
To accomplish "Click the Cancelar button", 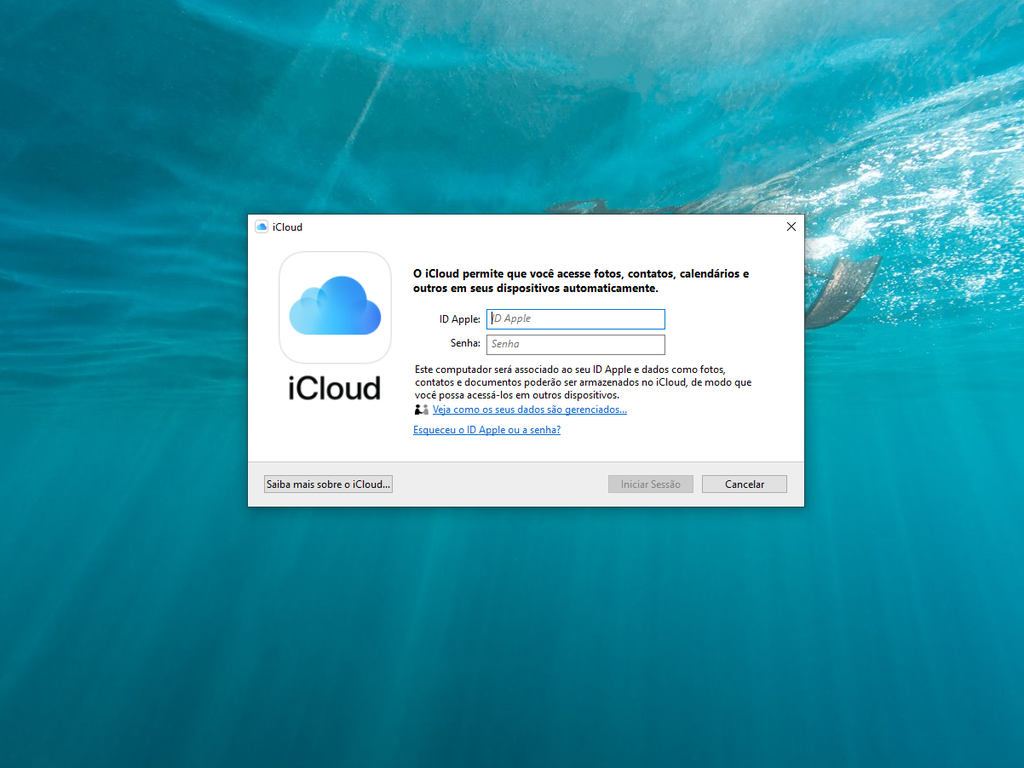I will click(x=744, y=484).
